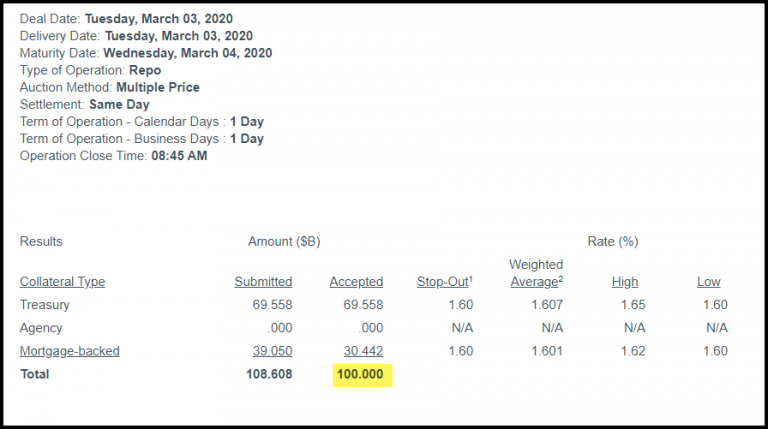Click the Accepted column header link

tap(356, 282)
